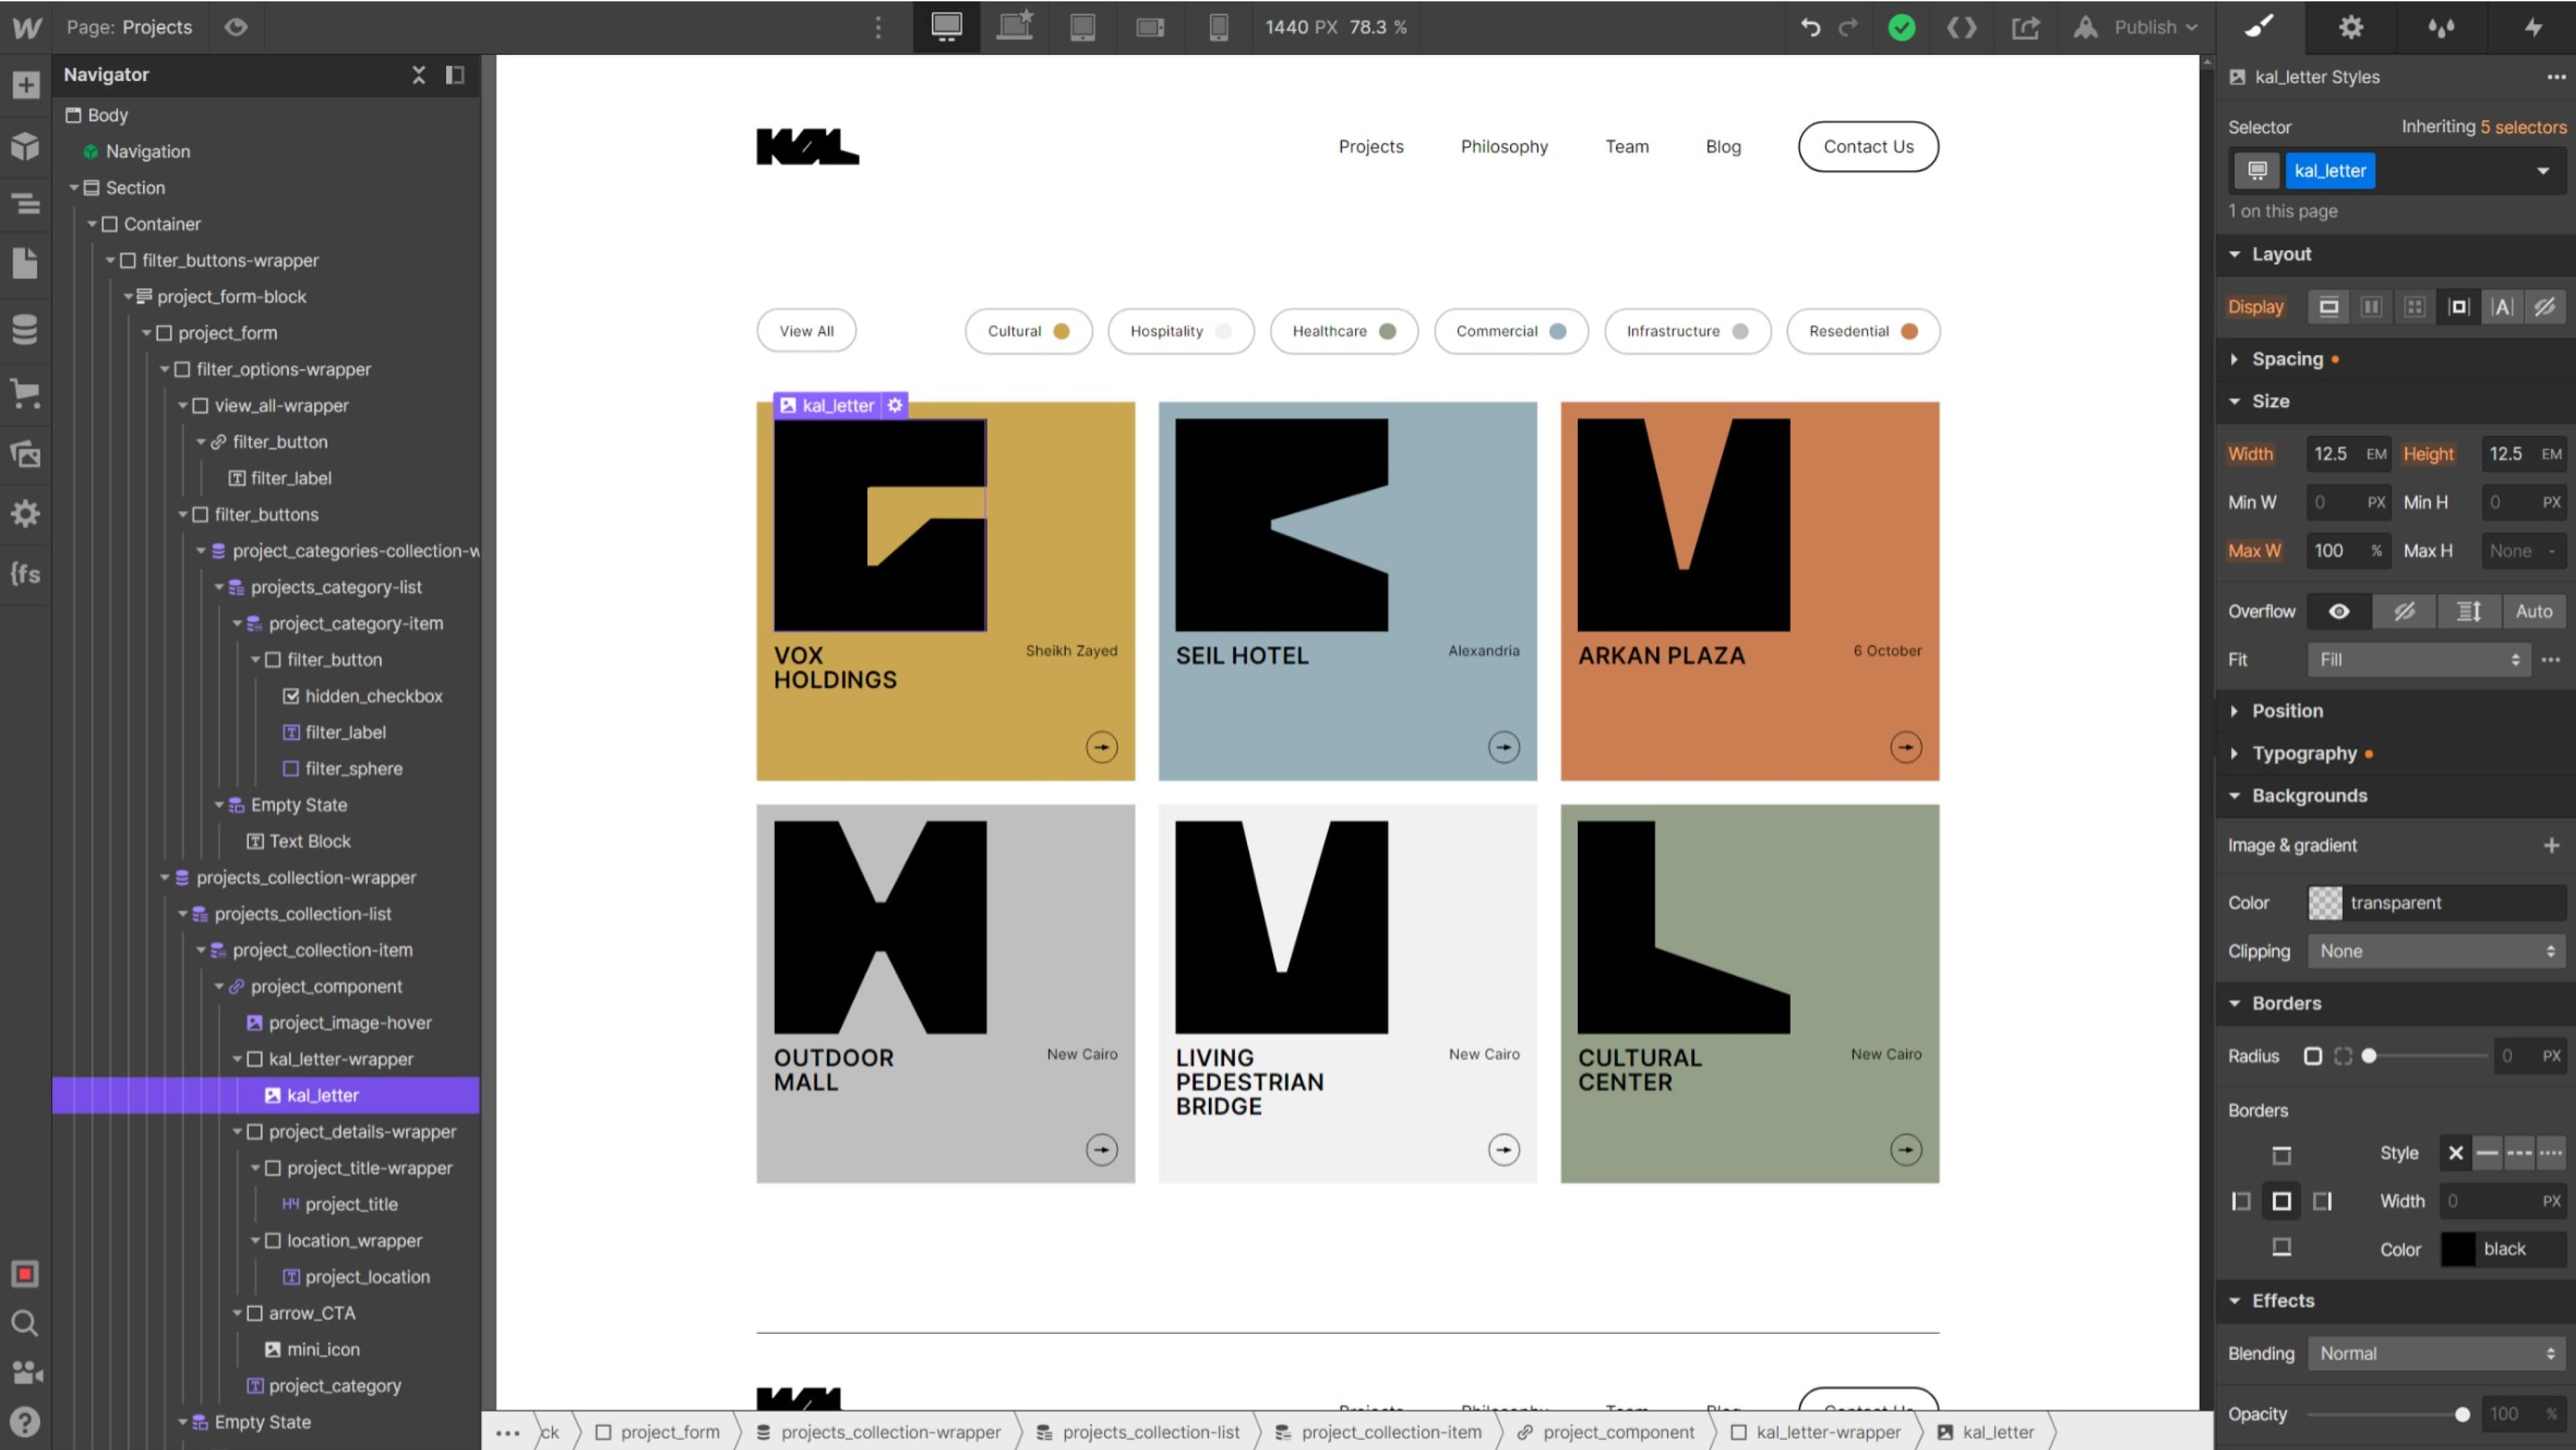Open the Finsweet fs extension panel
The width and height of the screenshot is (2576, 1450).
(26, 574)
